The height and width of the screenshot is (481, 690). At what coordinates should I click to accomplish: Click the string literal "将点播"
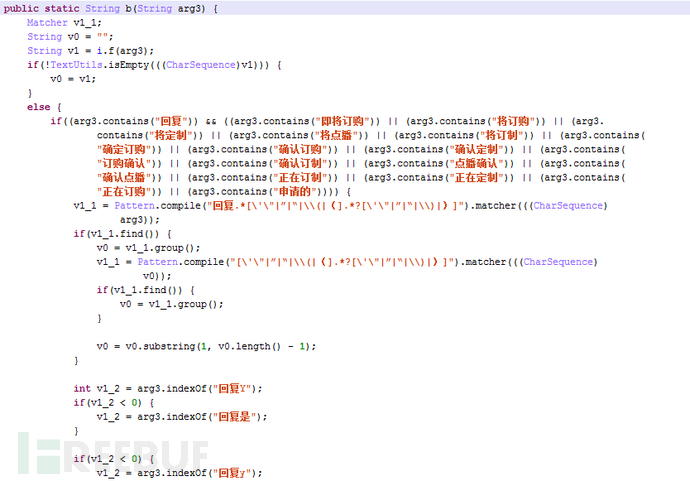point(336,135)
